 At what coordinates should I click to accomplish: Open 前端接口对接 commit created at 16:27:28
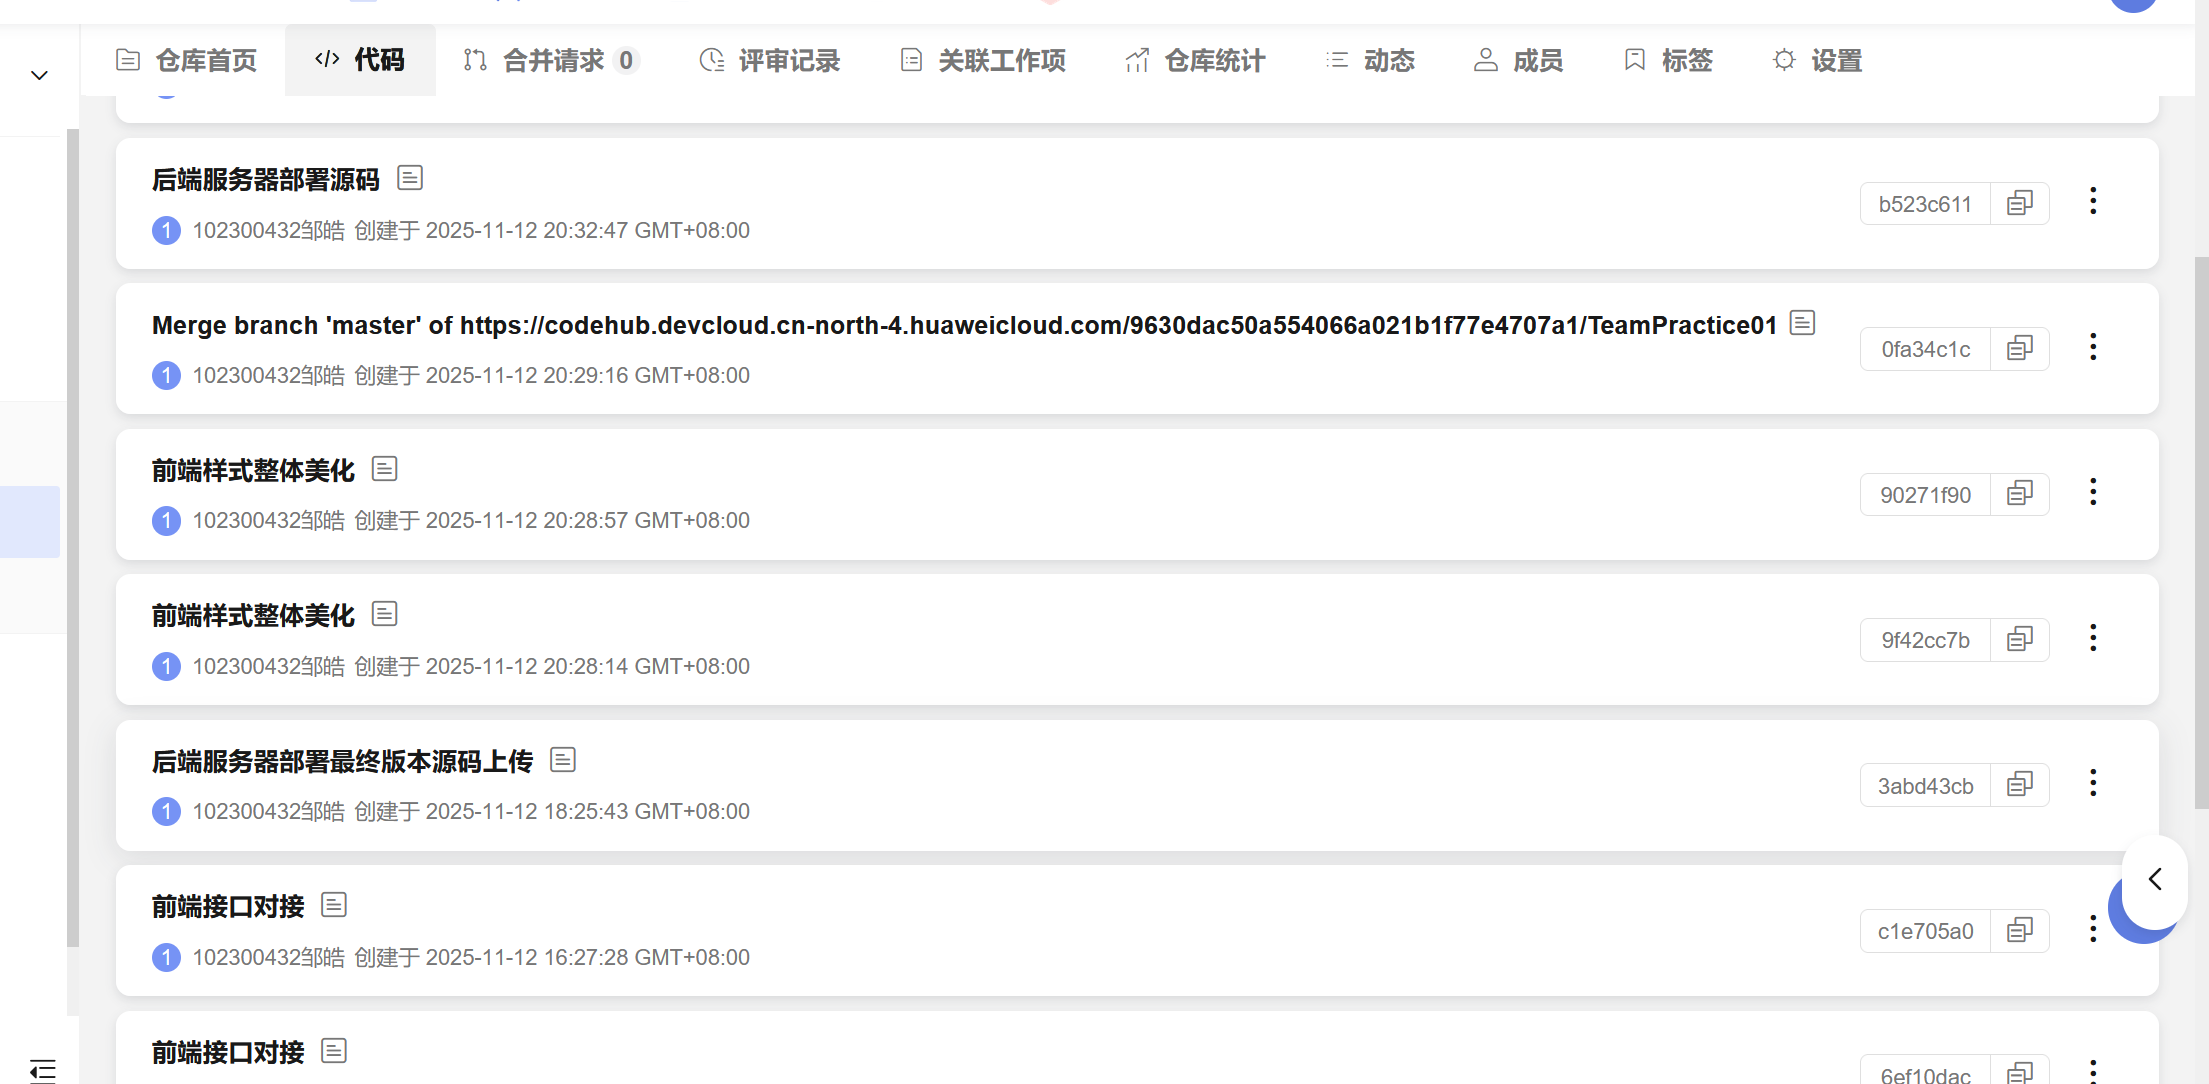click(228, 907)
